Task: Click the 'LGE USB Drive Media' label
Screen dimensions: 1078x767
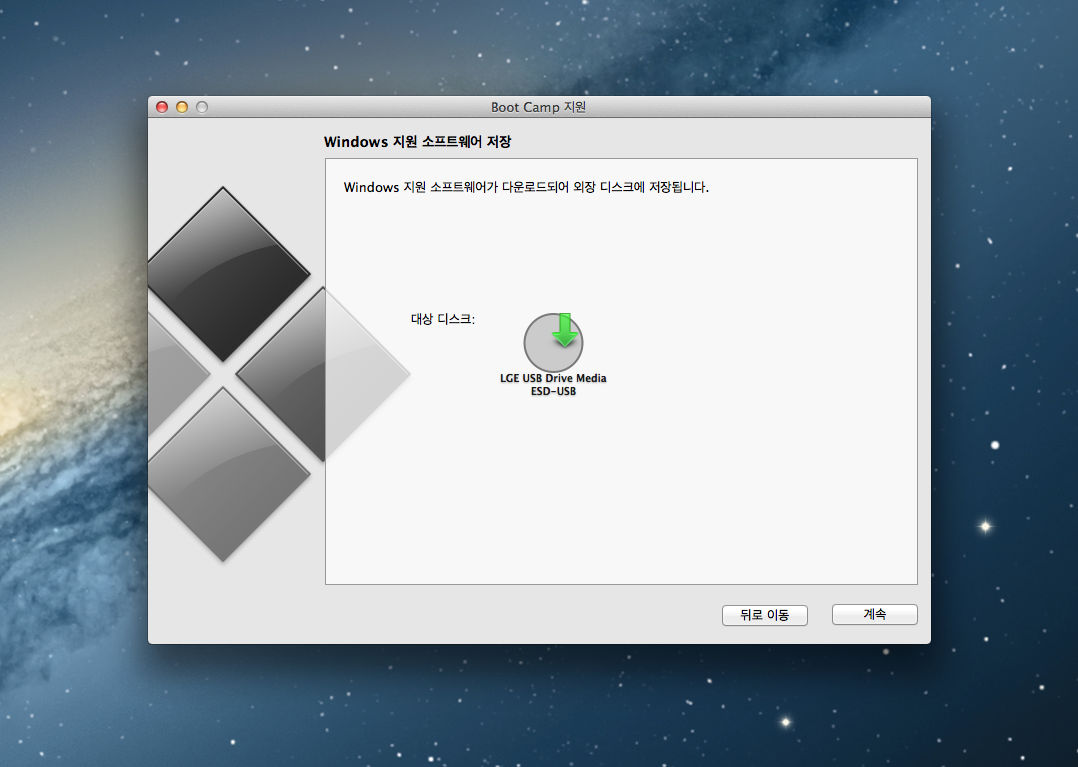Action: tap(553, 378)
